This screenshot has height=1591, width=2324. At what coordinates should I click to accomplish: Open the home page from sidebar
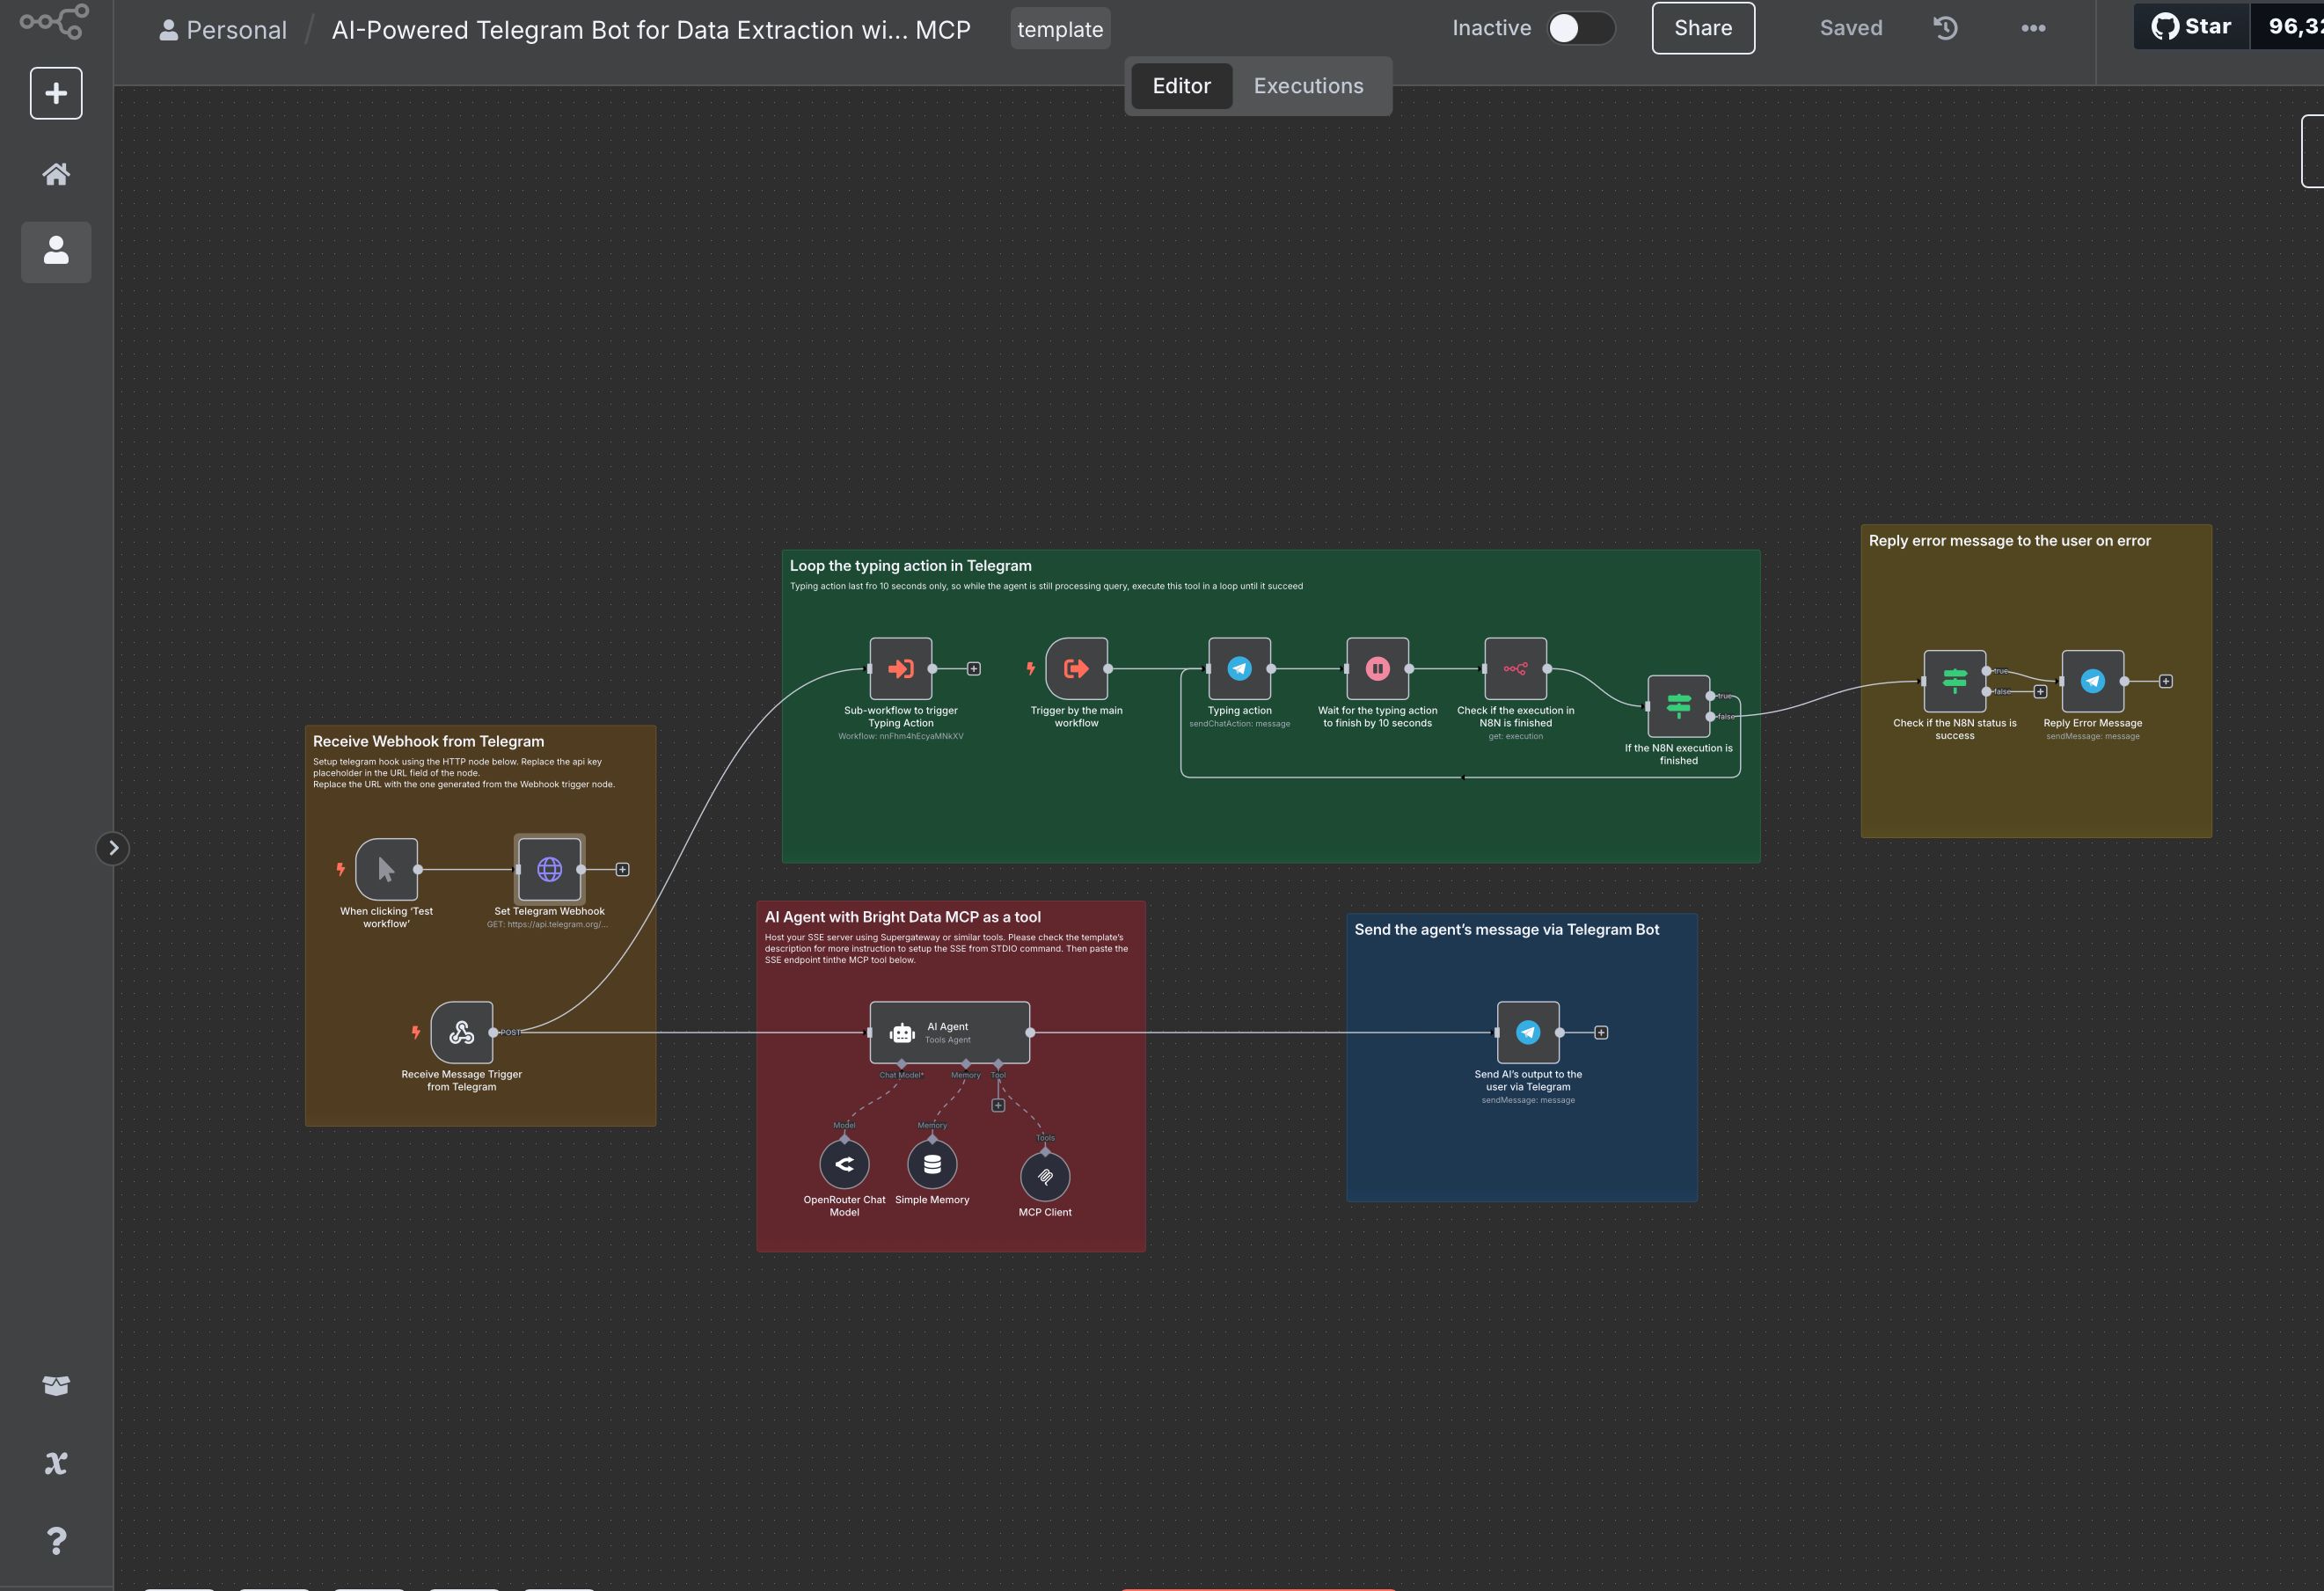tap(56, 174)
